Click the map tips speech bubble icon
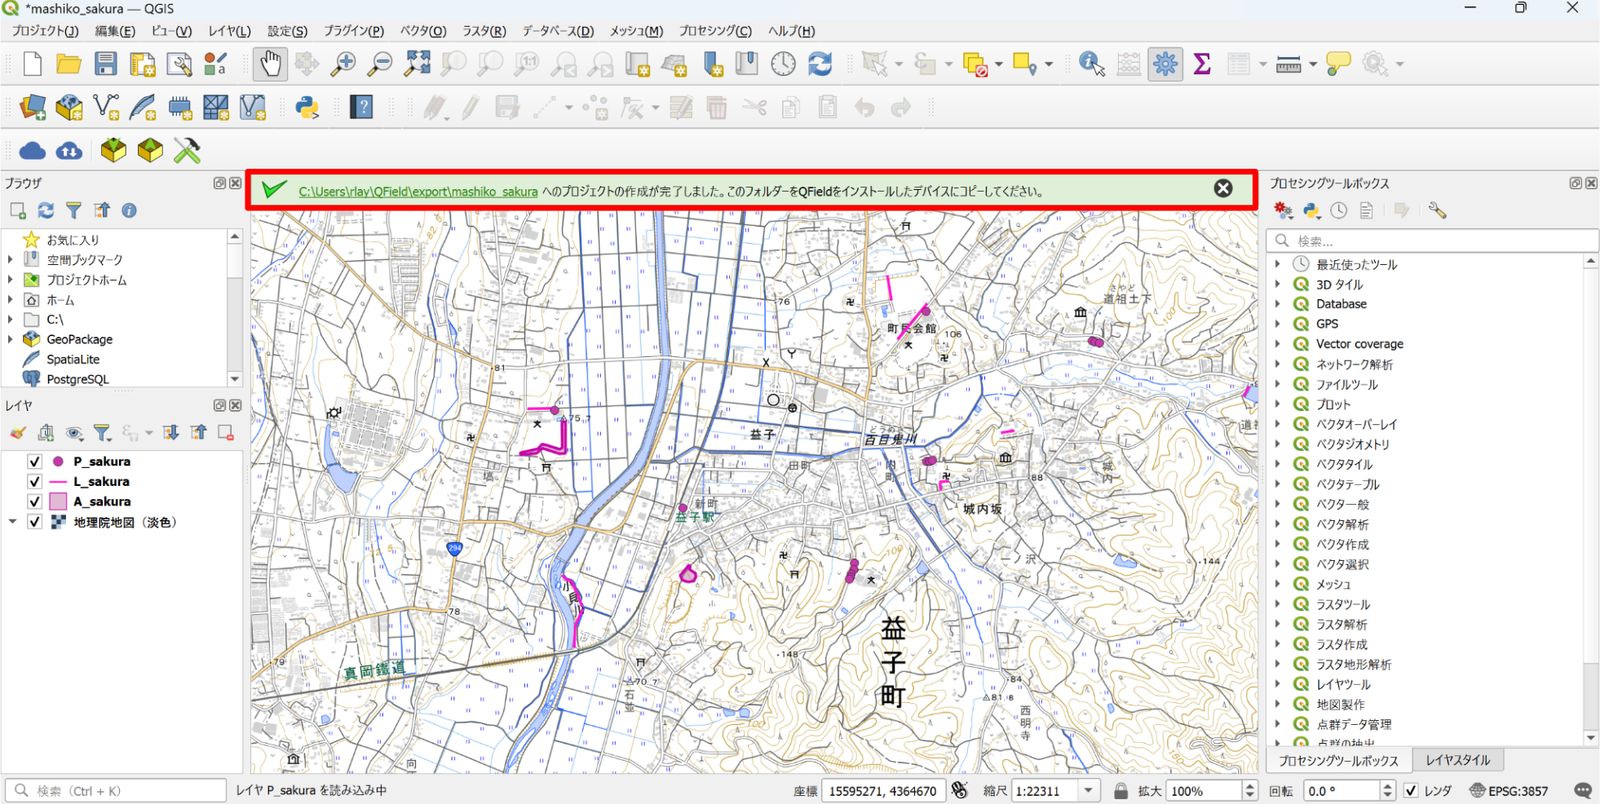Screen dimensions: 1600x804 pyautogui.click(x=1338, y=64)
